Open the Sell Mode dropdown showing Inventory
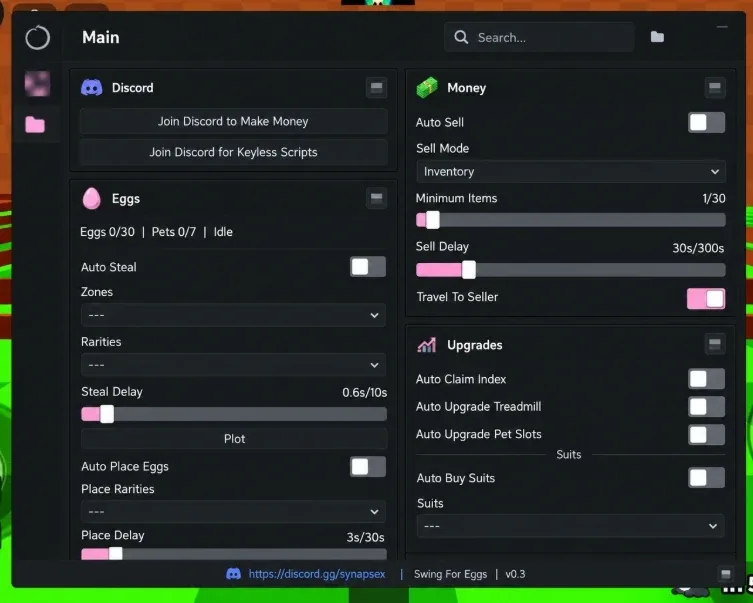The height and width of the screenshot is (603, 753). [x=571, y=171]
